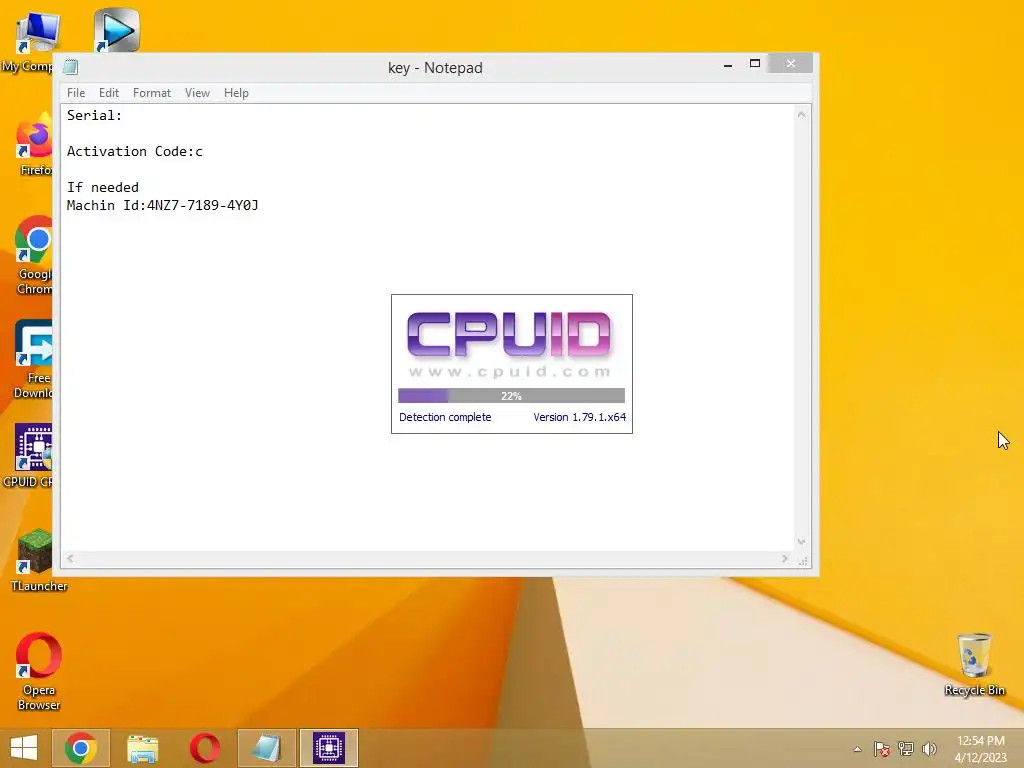Viewport: 1024px width, 768px height.
Task: Click the Serial: line in Notepad
Action: tap(94, 116)
